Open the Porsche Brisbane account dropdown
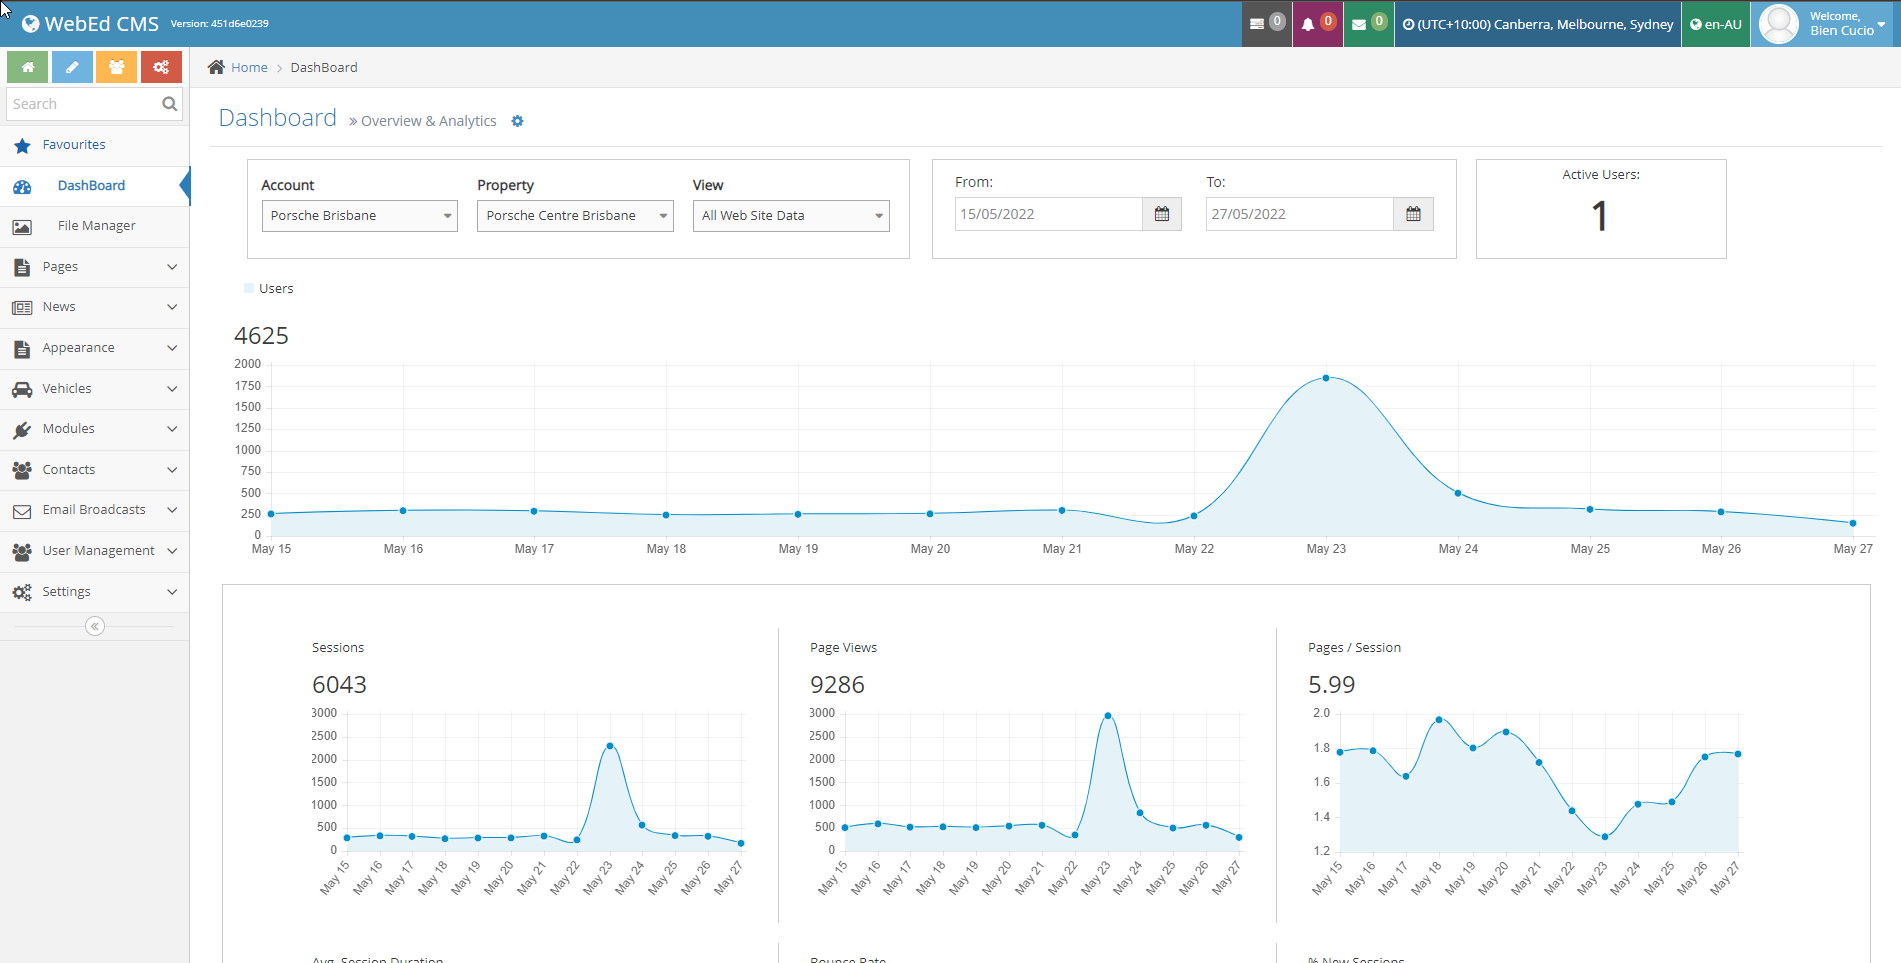1901x963 pixels. (x=358, y=215)
